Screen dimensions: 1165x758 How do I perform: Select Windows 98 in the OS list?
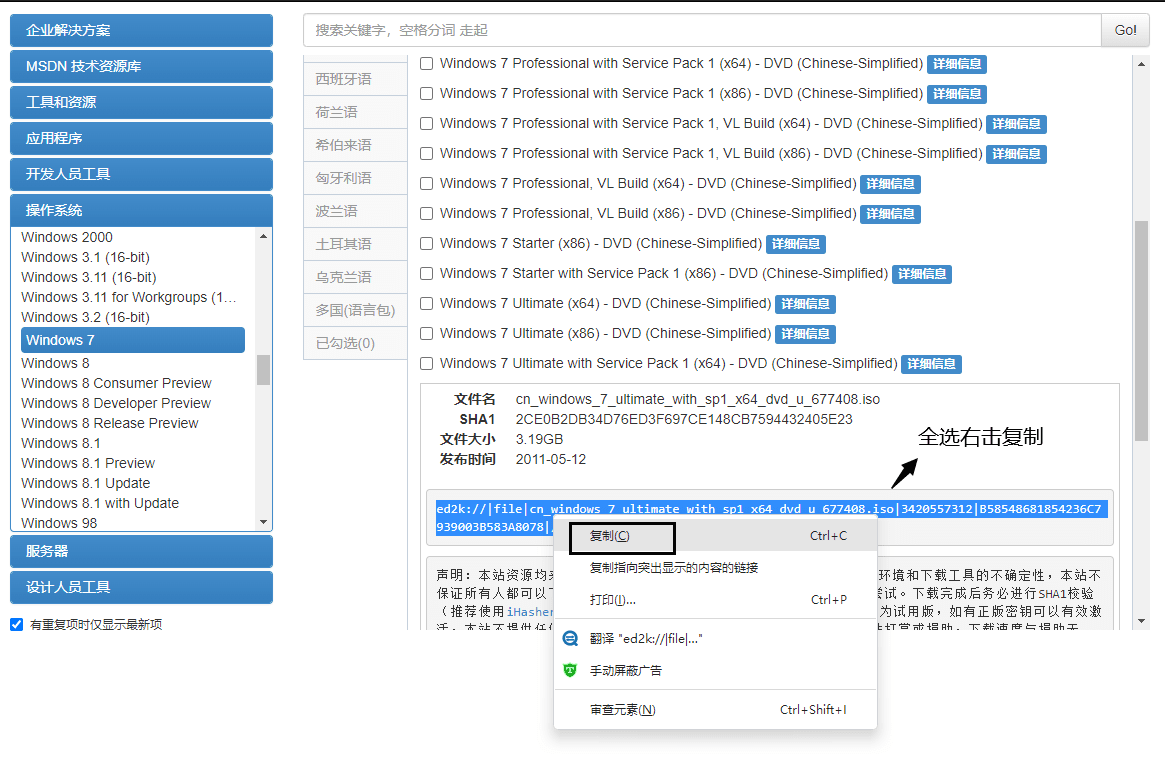tap(59, 523)
